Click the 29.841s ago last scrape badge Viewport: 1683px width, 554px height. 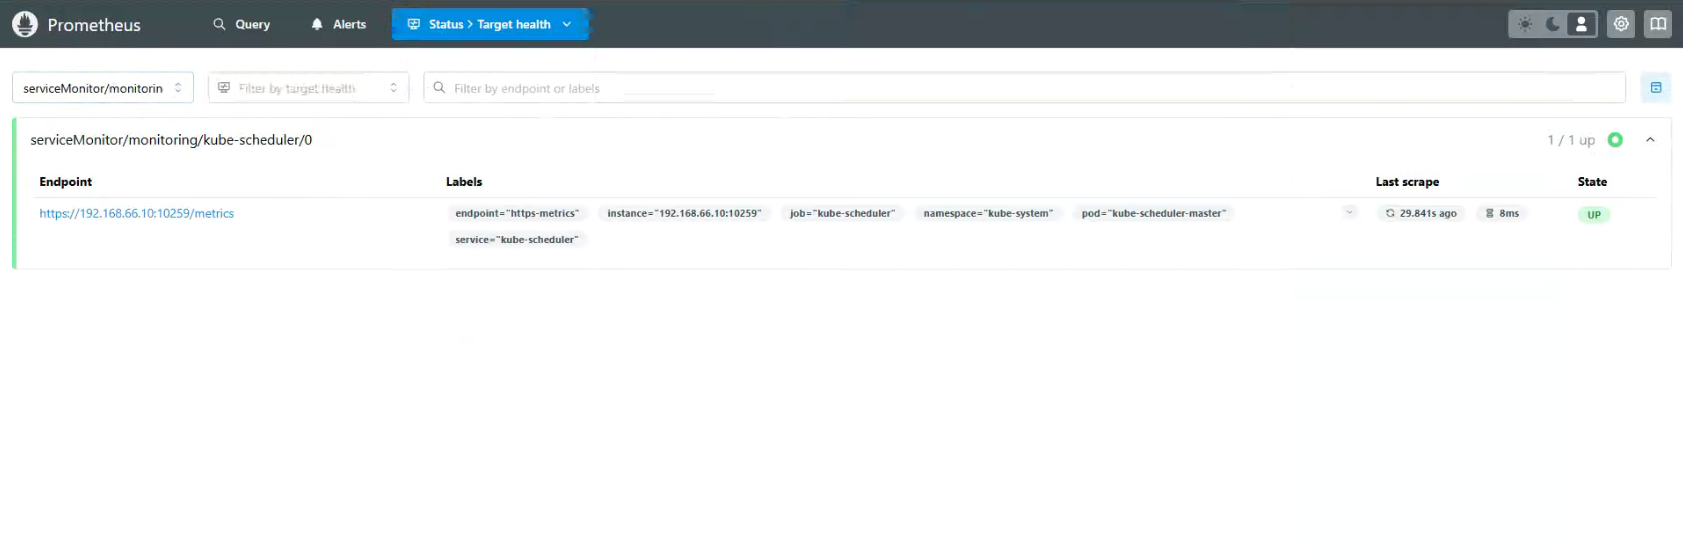1421,213
